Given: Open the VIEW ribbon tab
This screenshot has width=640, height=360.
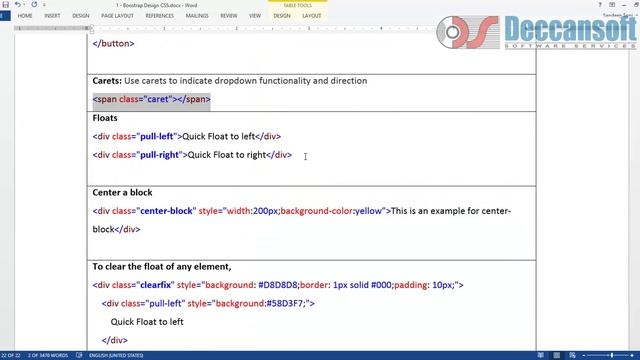Looking at the screenshot, I should pyautogui.click(x=255, y=16).
